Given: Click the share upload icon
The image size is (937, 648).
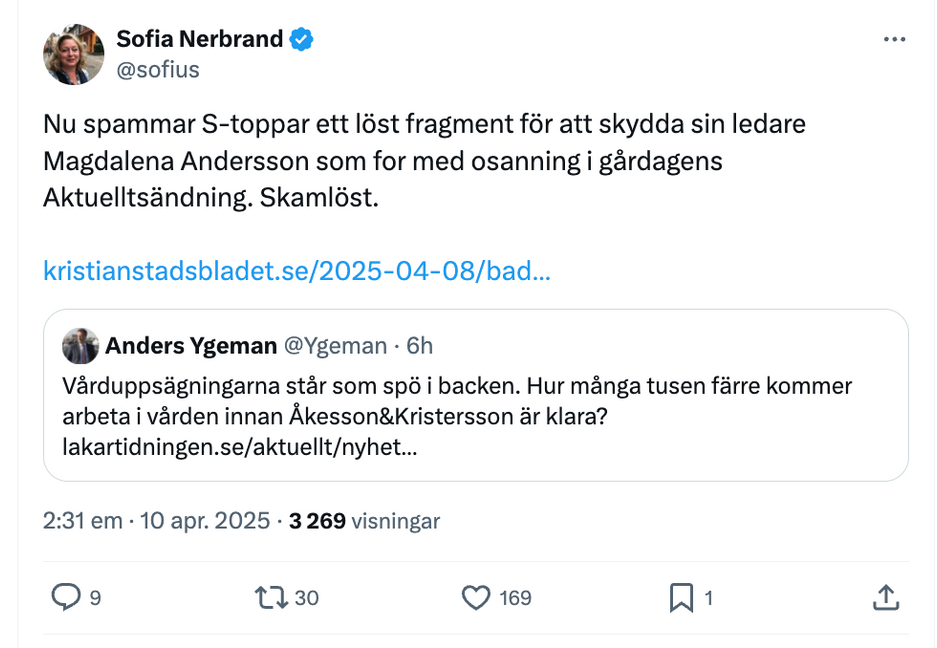Looking at the screenshot, I should 885,598.
